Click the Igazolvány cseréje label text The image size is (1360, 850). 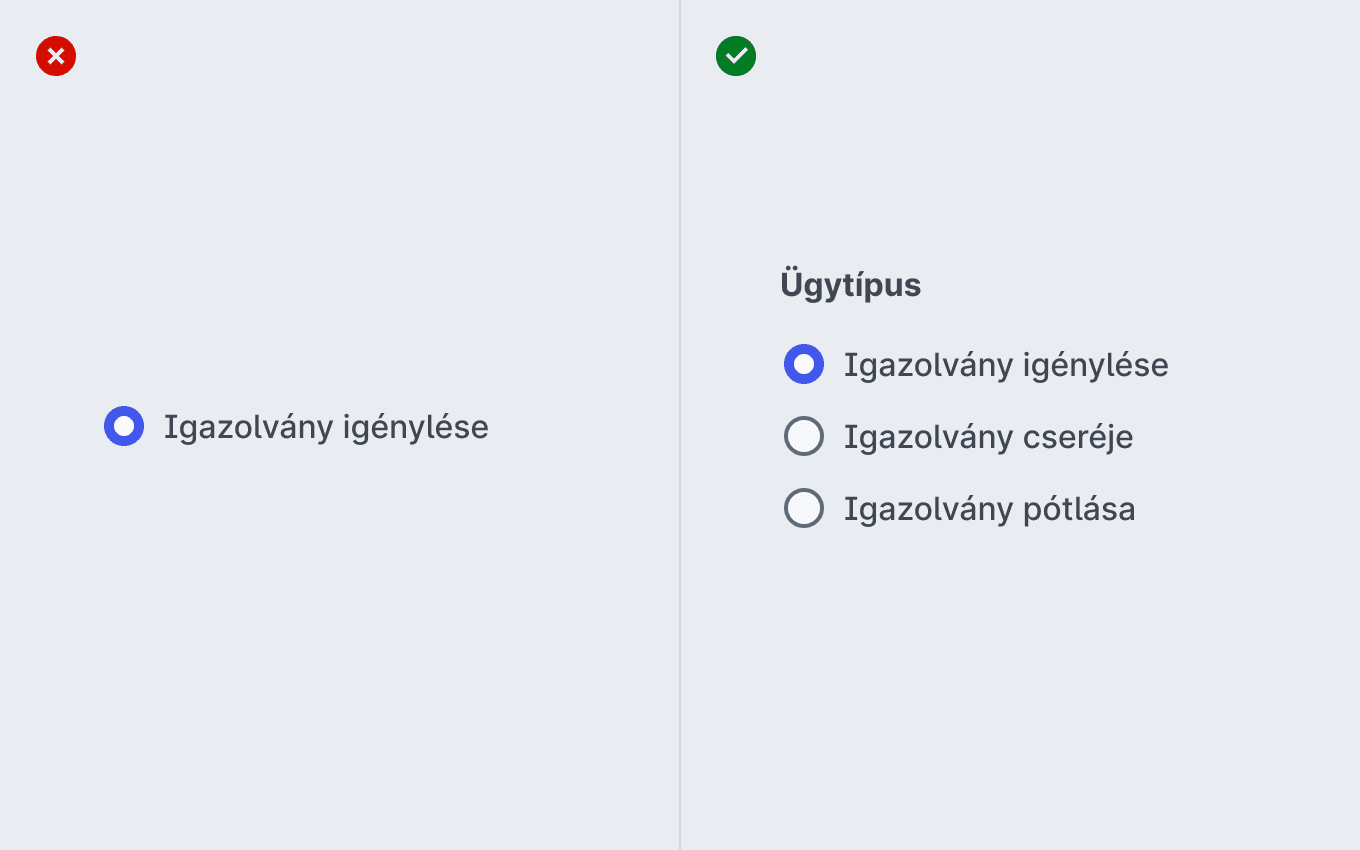tap(988, 437)
